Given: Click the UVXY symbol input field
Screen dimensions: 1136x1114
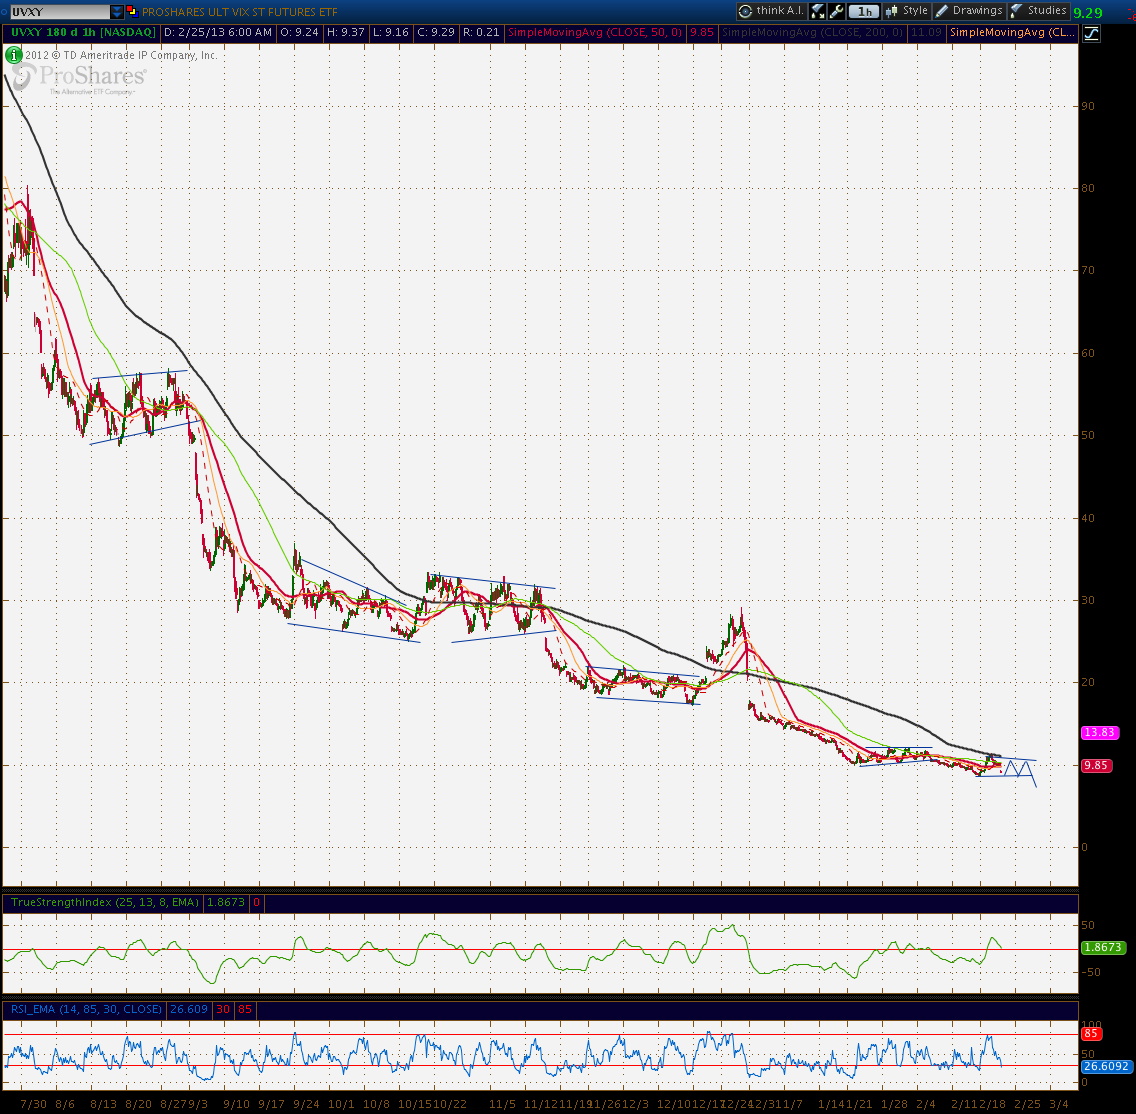Looking at the screenshot, I should pyautogui.click(x=60, y=12).
